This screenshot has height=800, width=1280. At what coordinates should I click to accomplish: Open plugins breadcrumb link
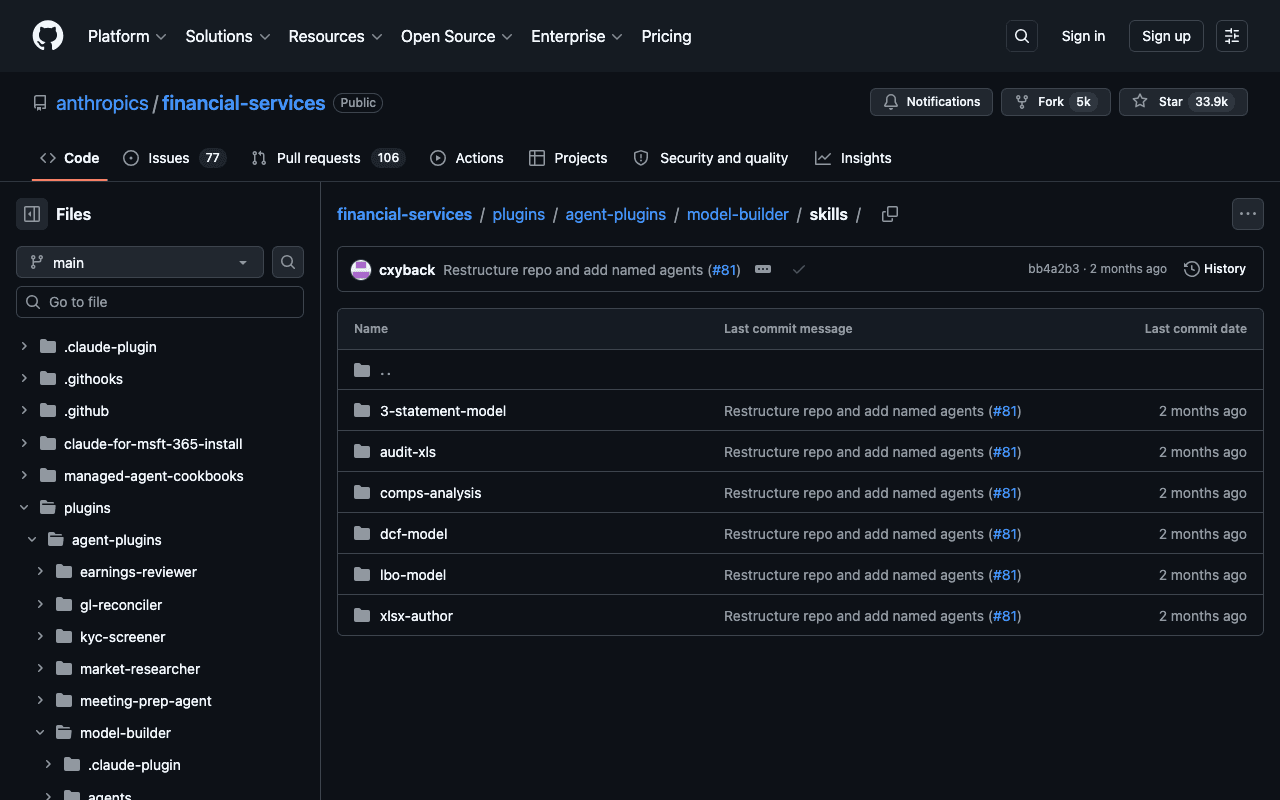click(x=519, y=214)
